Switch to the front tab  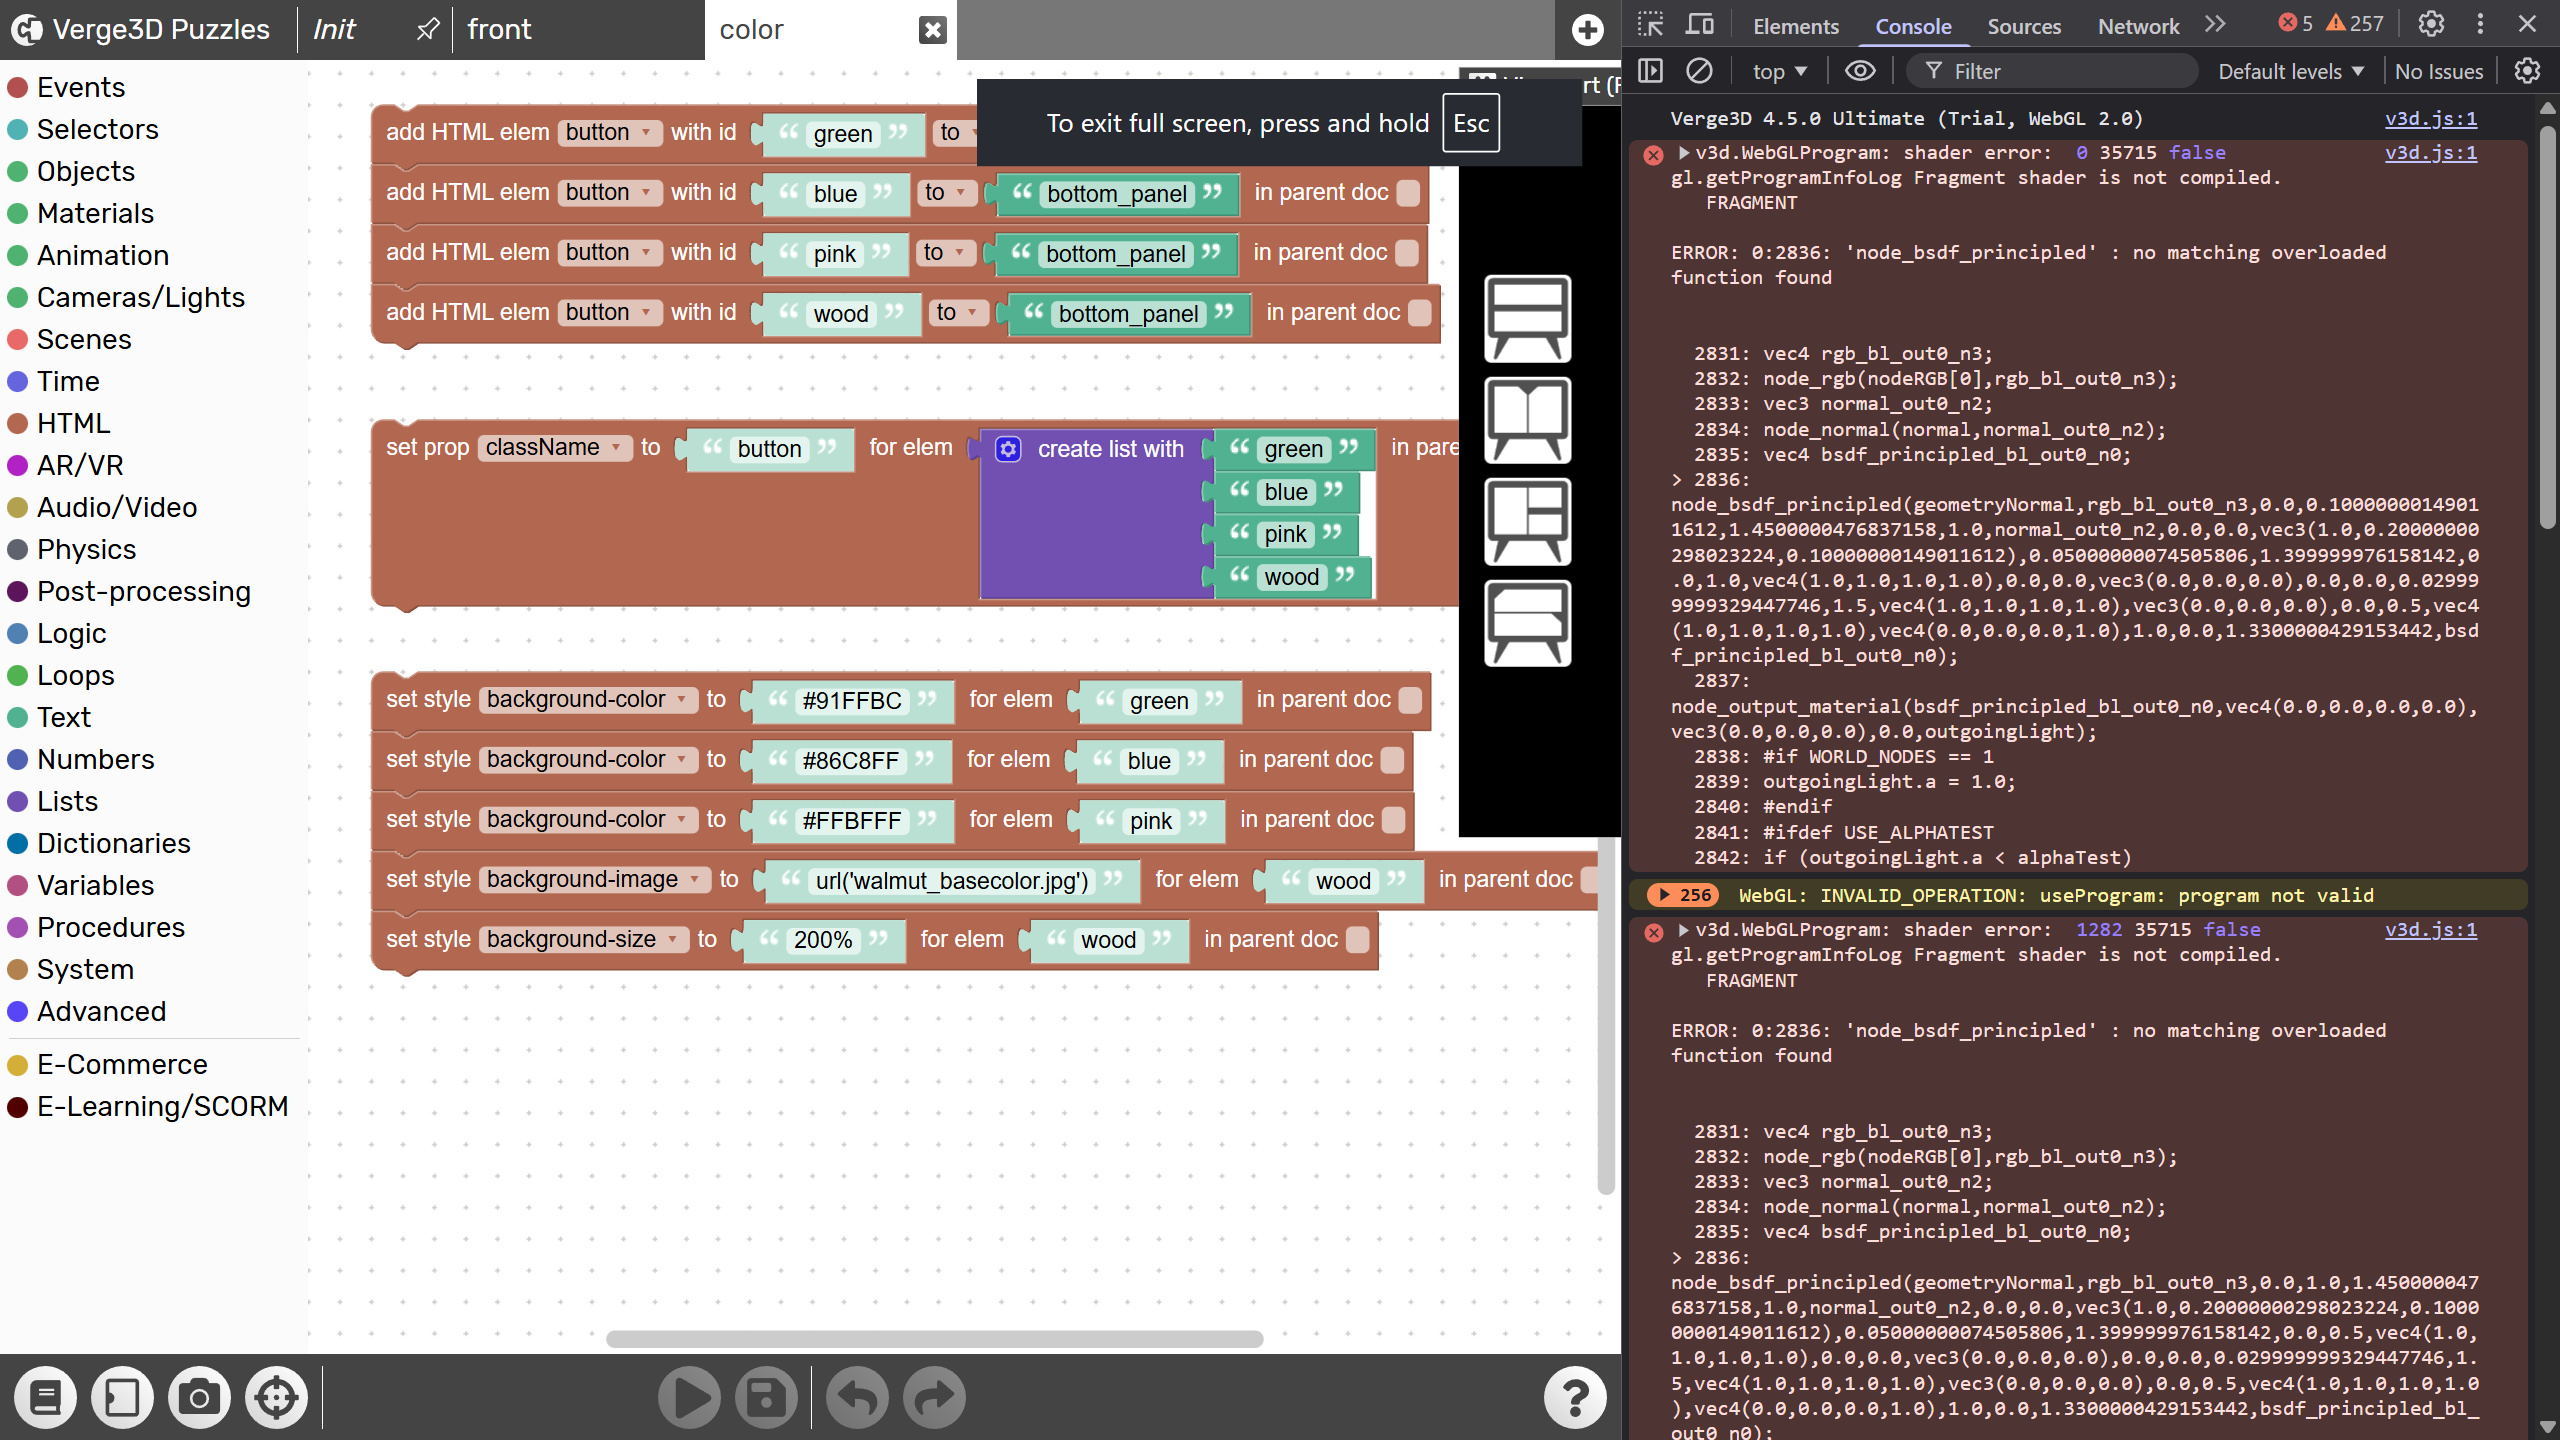click(x=499, y=30)
